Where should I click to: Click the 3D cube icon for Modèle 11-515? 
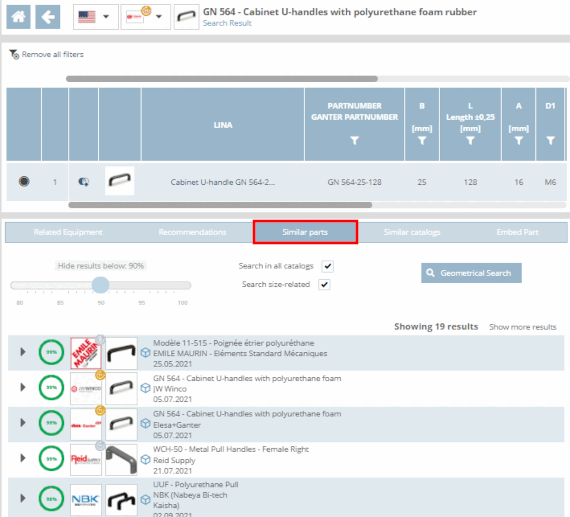(x=145, y=353)
